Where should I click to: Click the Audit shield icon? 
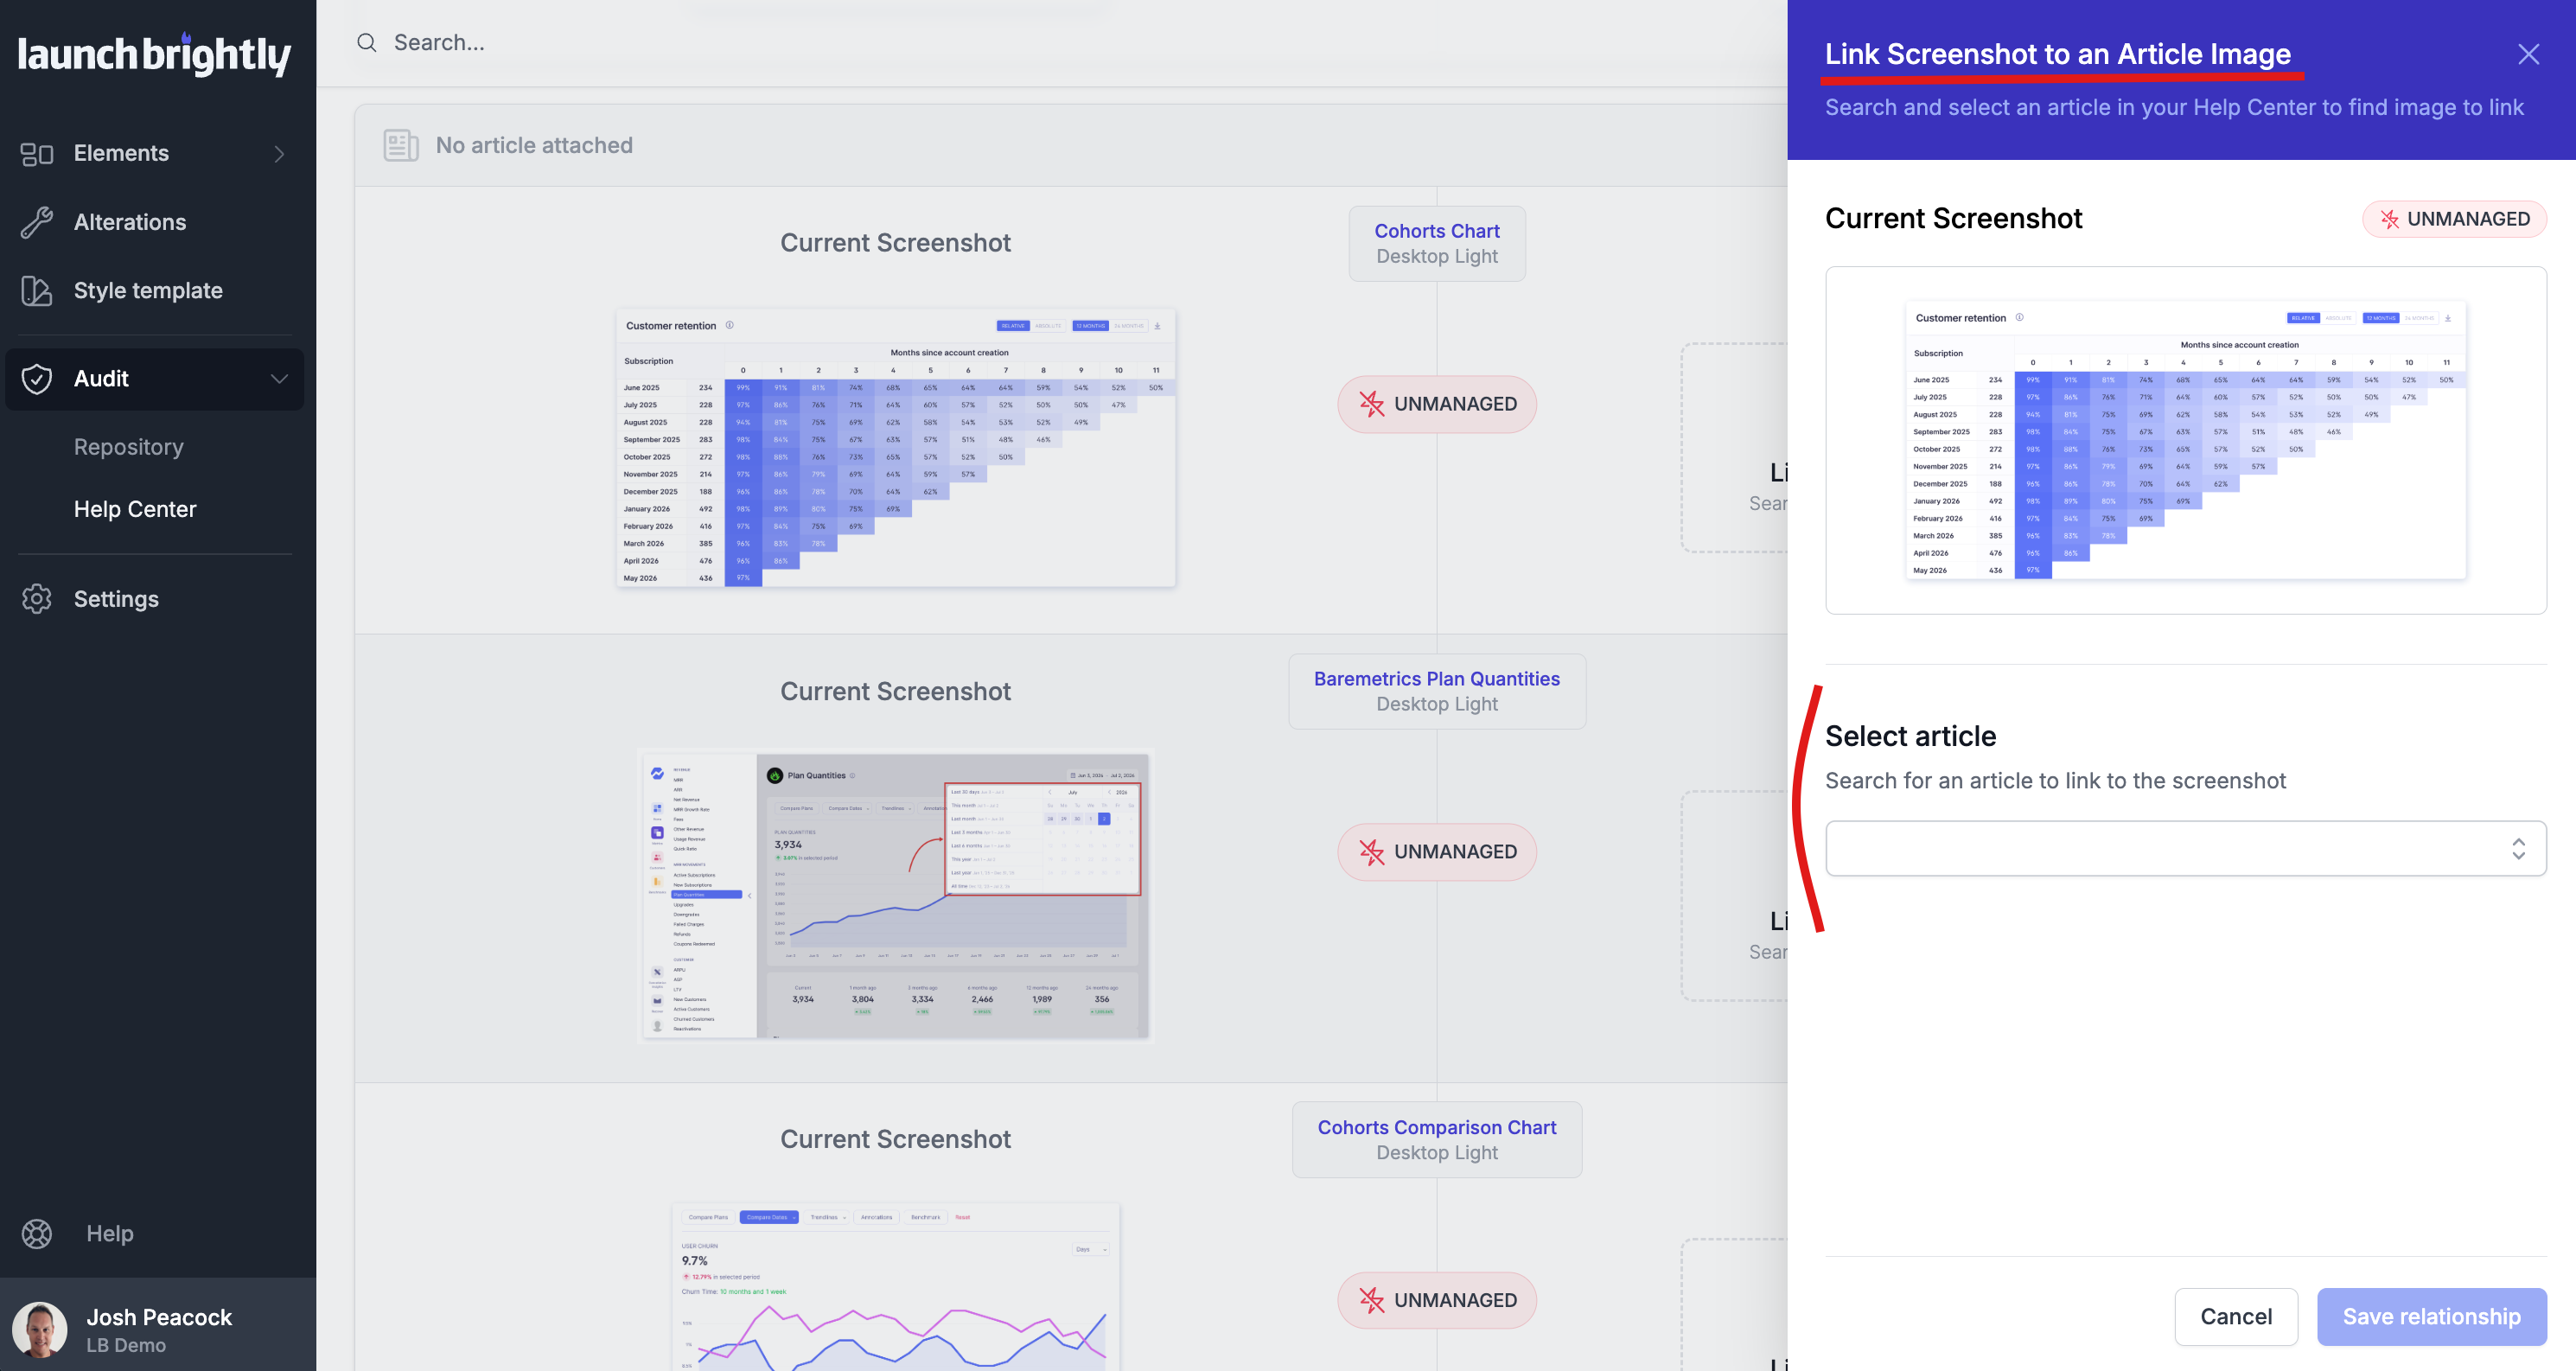tap(37, 379)
